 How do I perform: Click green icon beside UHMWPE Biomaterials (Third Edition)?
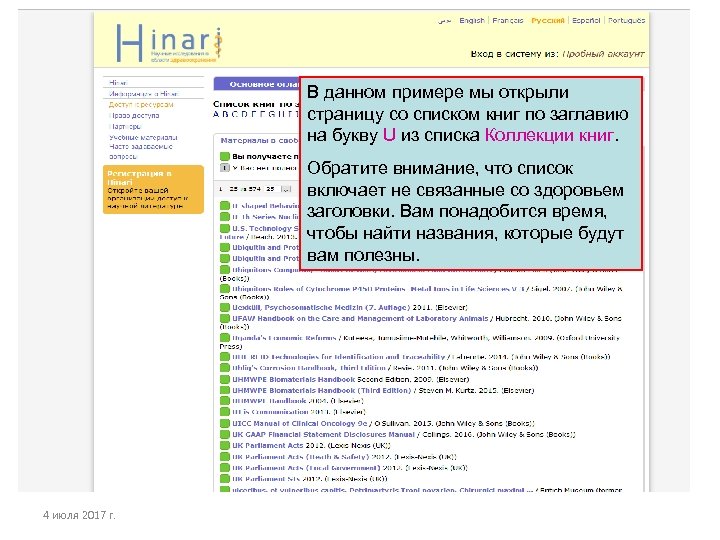pos(225,390)
